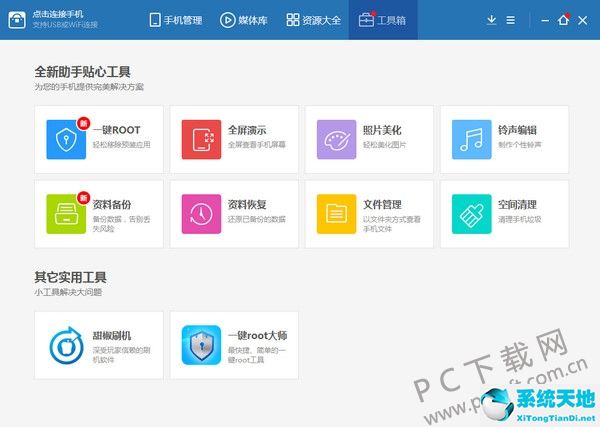Click the 全屏演示 title text
The width and height of the screenshot is (600, 427).
pos(247,130)
